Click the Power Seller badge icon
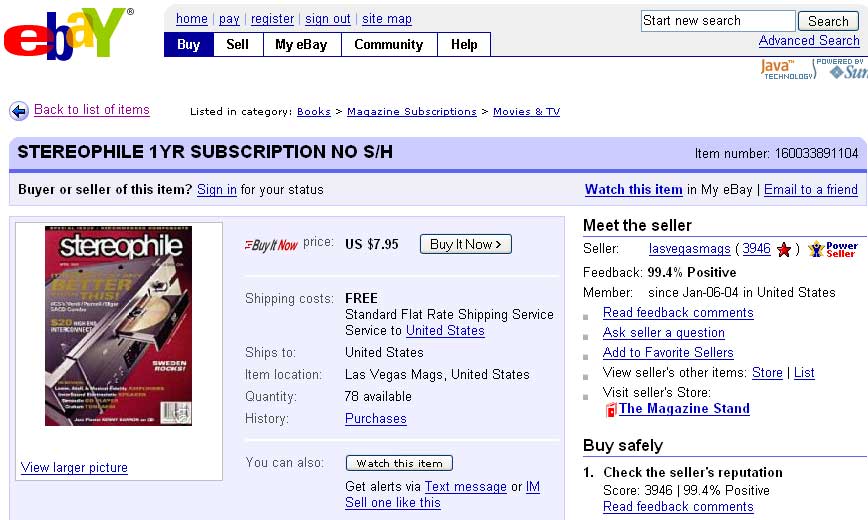 pyautogui.click(x=832, y=249)
